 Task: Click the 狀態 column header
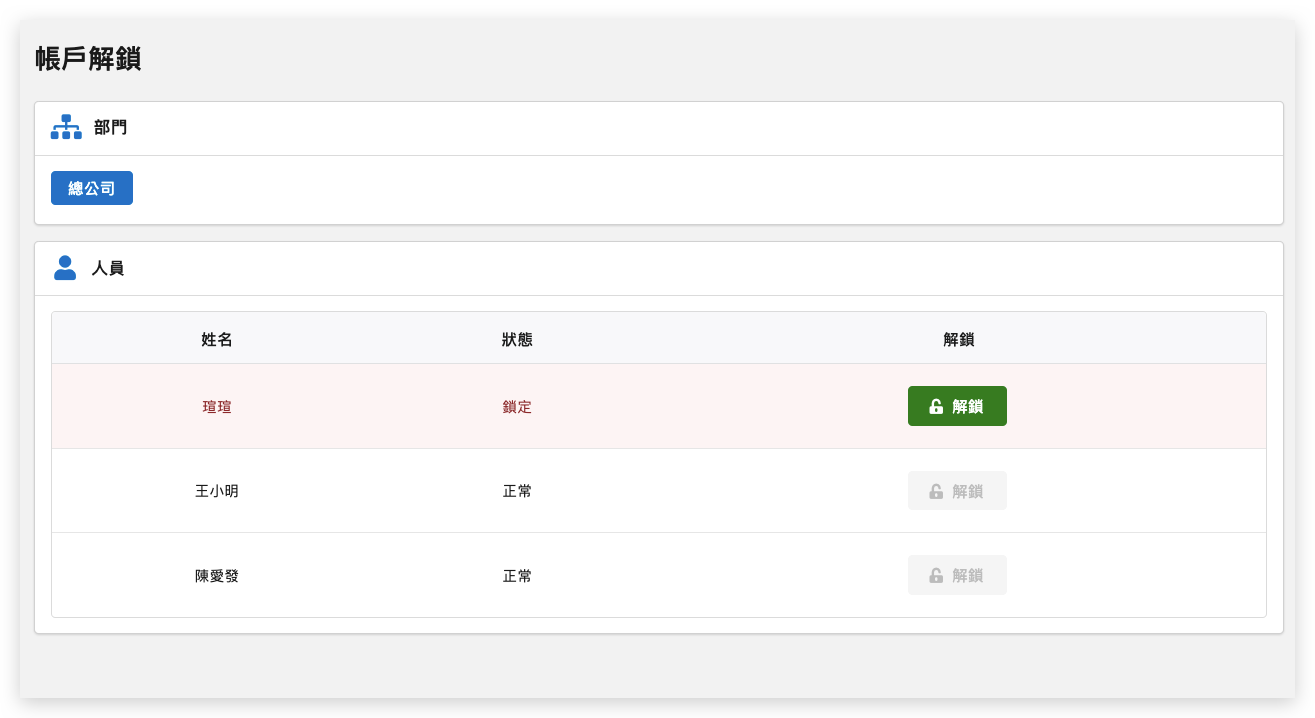point(517,339)
